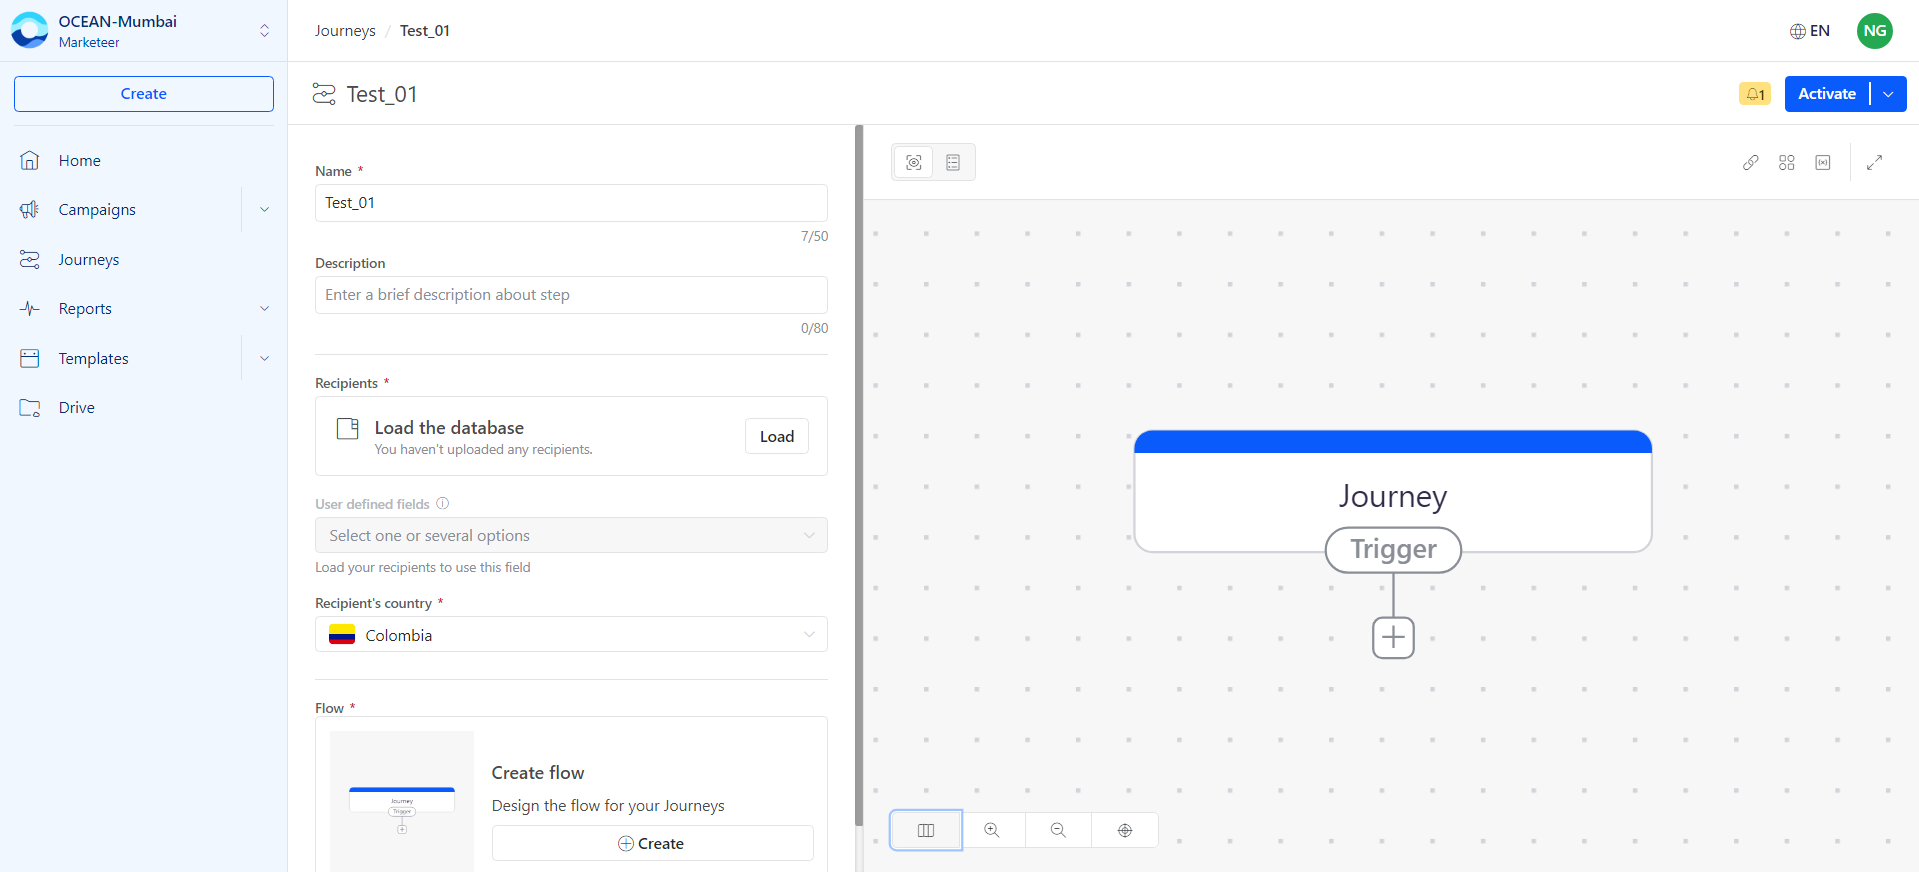This screenshot has width=1919, height=872.
Task: Open User defined fields select box
Action: pos(571,535)
